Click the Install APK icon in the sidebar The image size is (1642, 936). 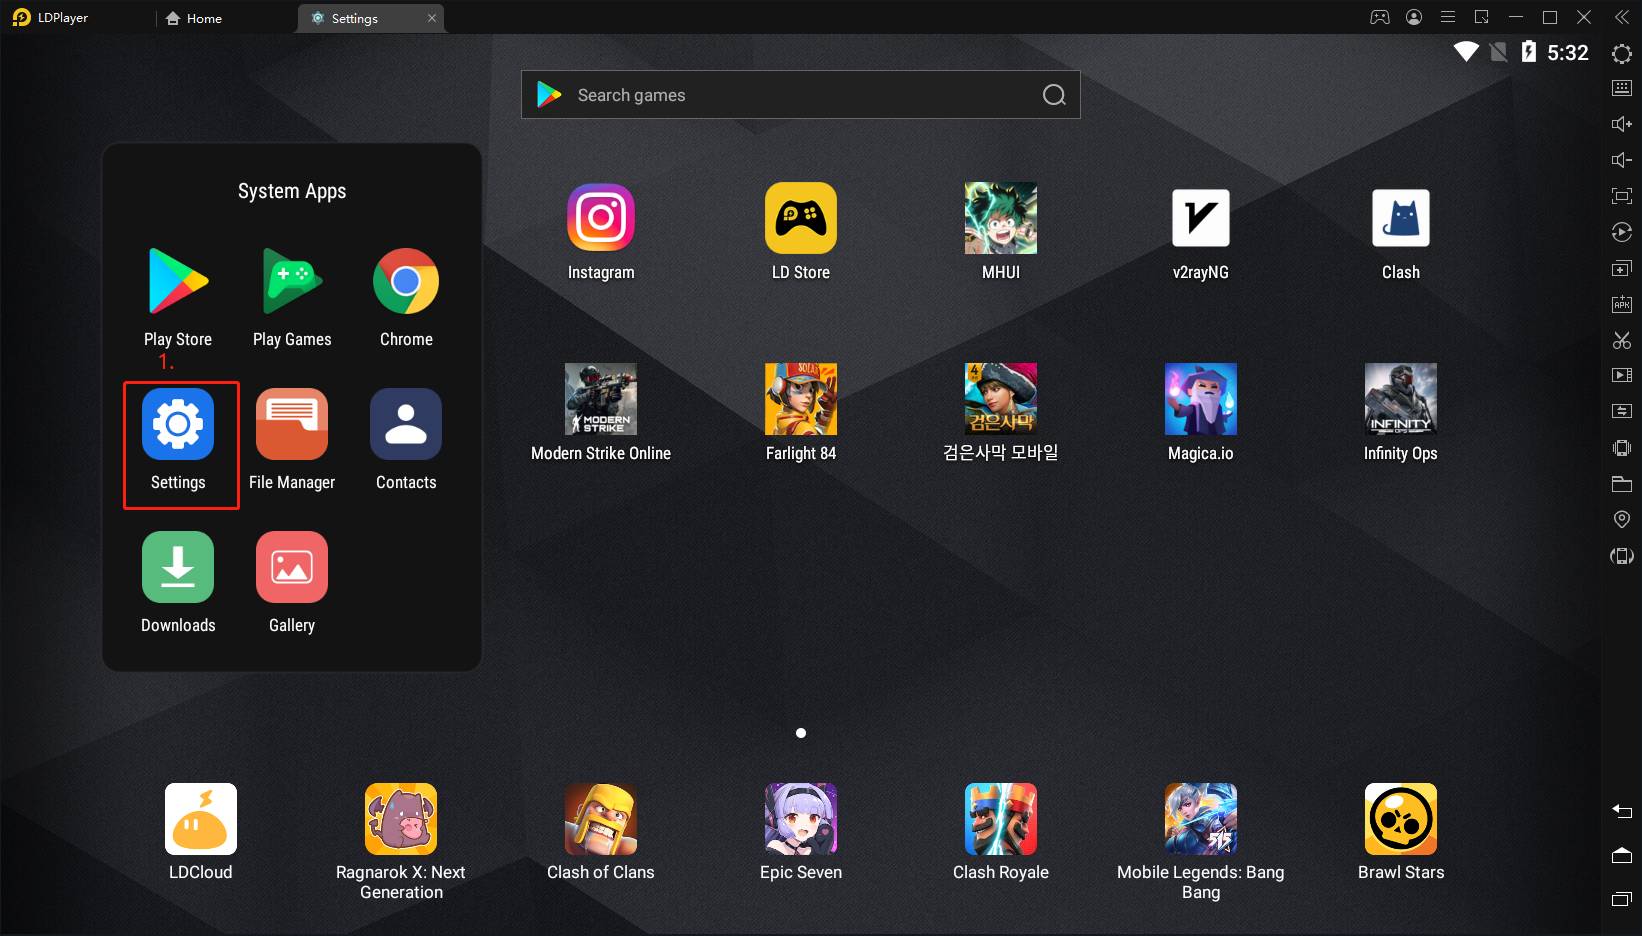1622,304
